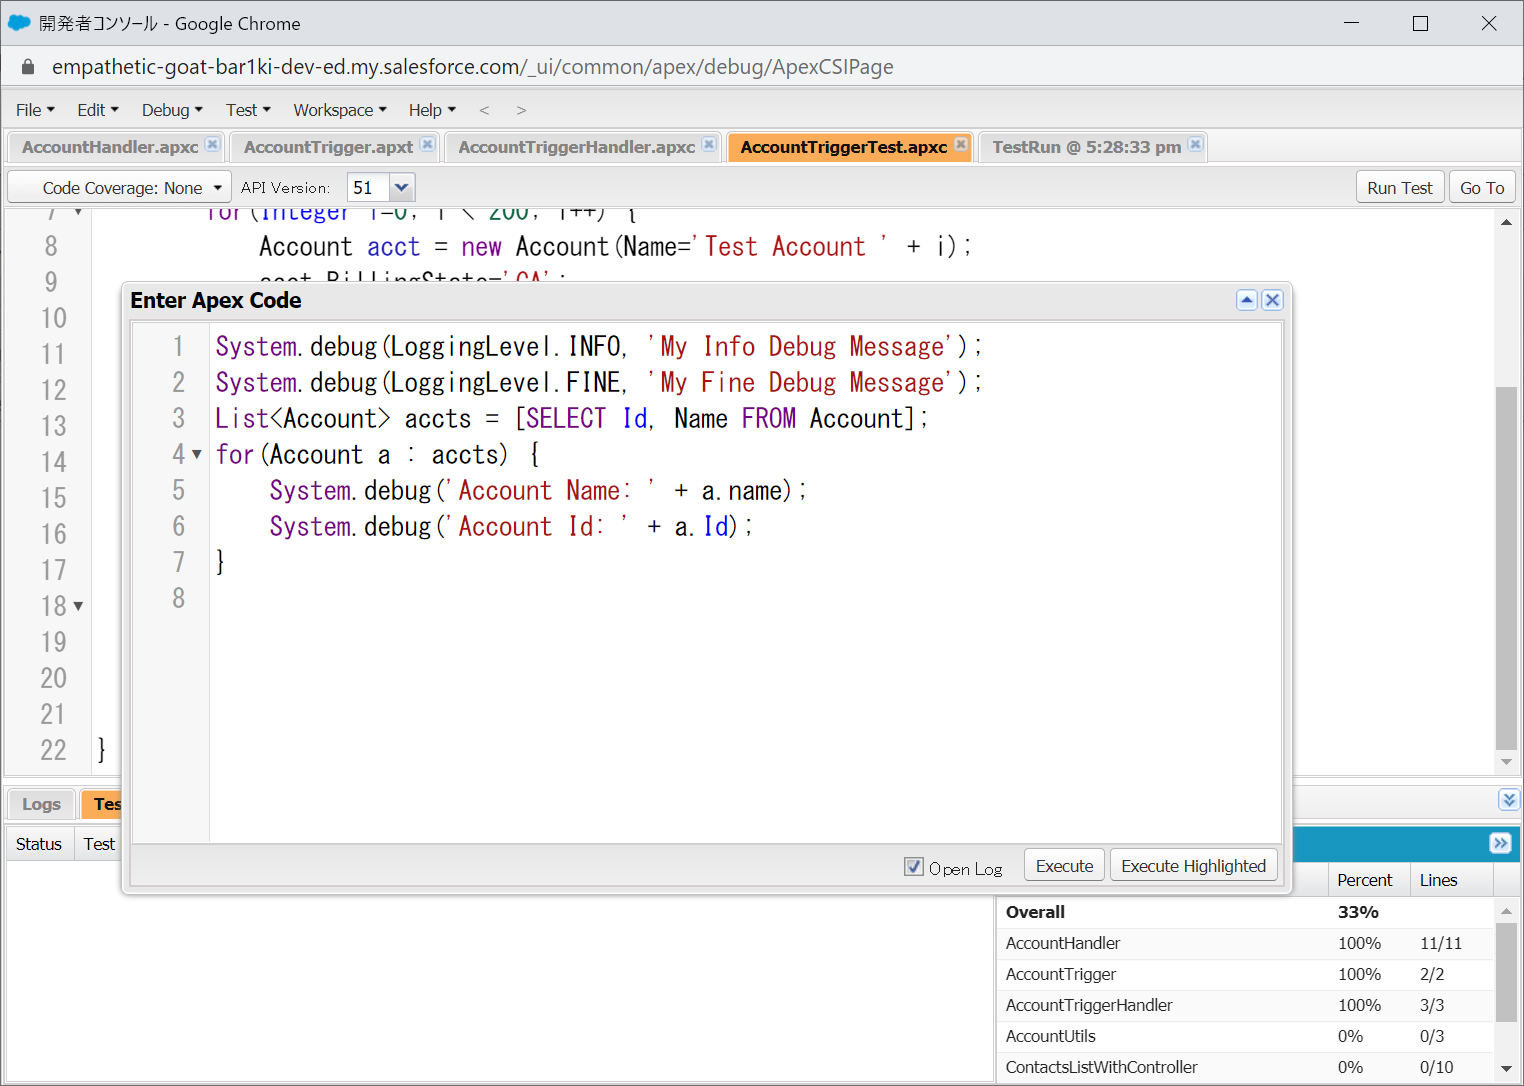This screenshot has width=1524, height=1086.
Task: Click editor scrollbar down arrow
Action: coord(1506,762)
